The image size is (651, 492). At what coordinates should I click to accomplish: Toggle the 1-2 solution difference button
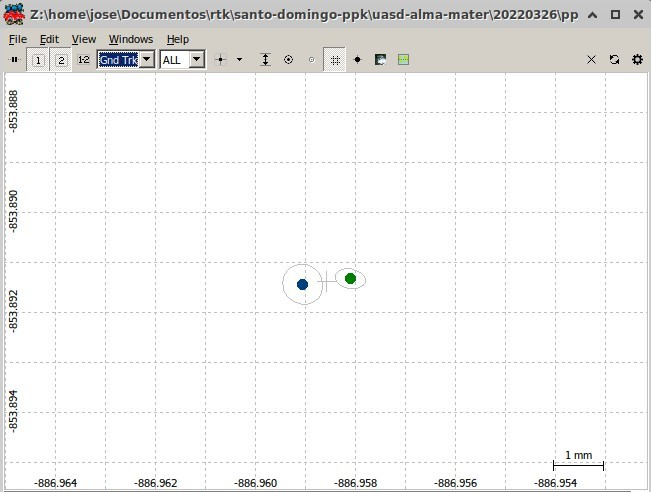(x=83, y=60)
